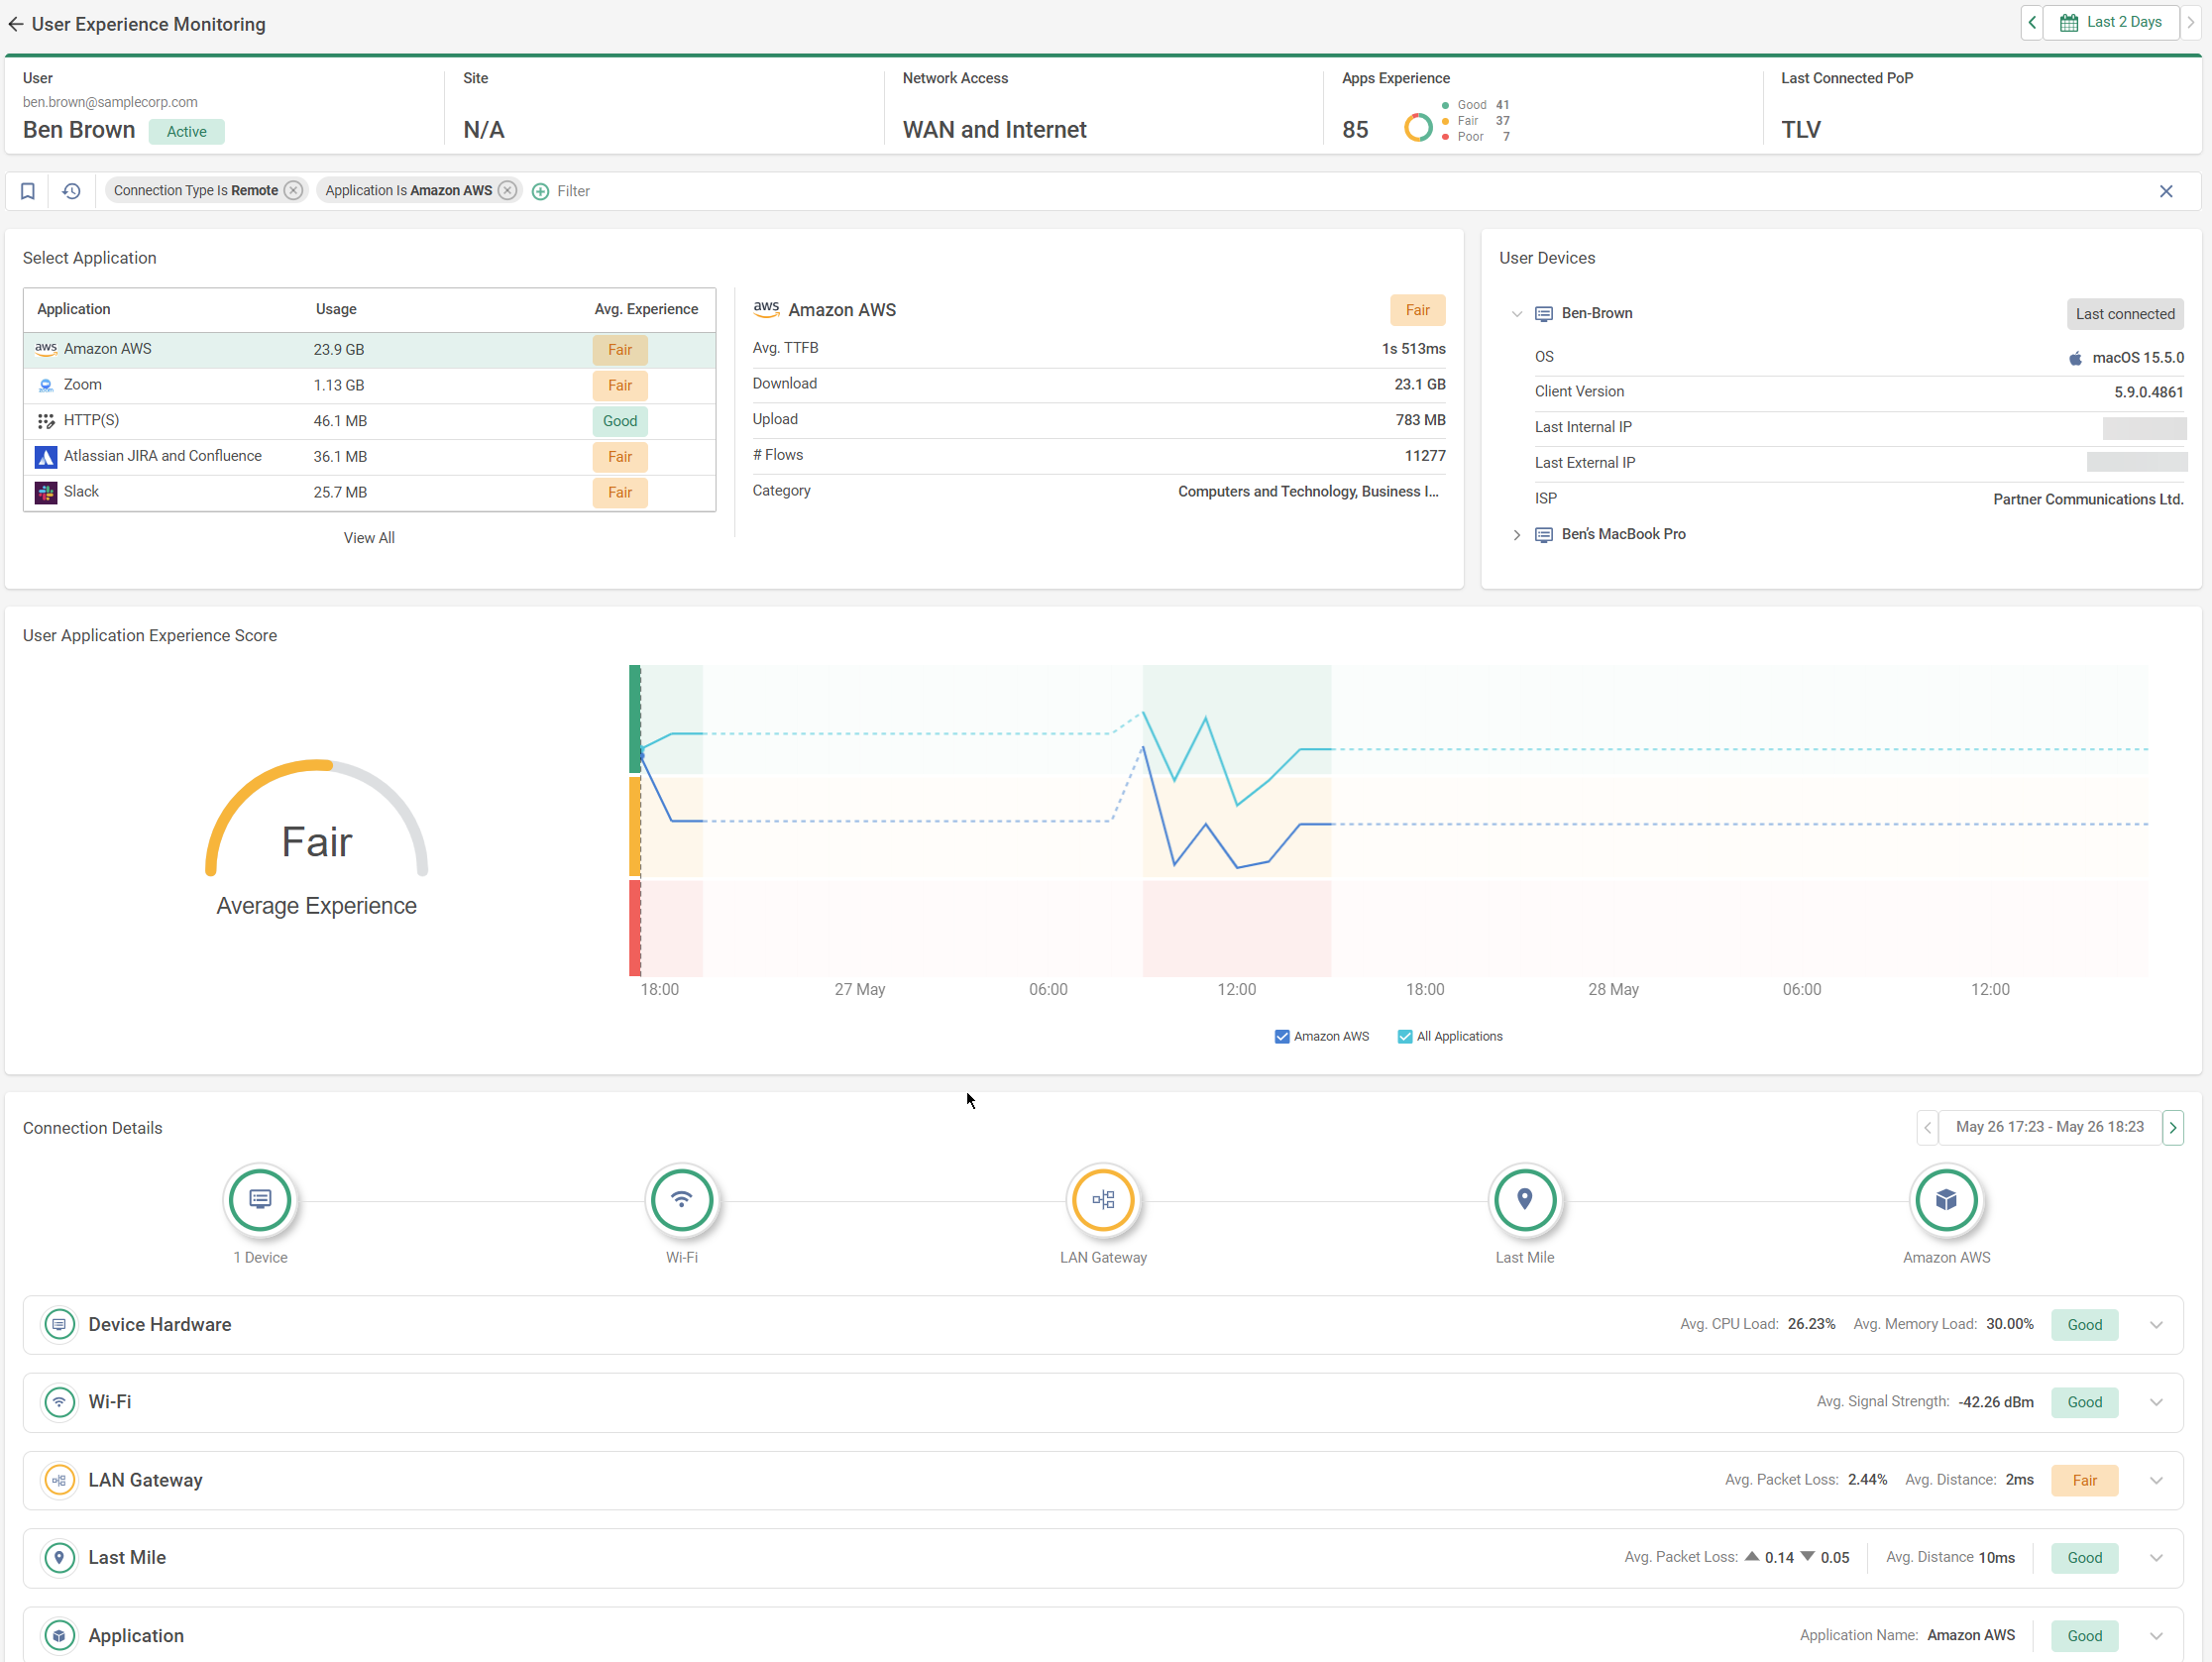Click the Last connected badge

click(x=2125, y=314)
